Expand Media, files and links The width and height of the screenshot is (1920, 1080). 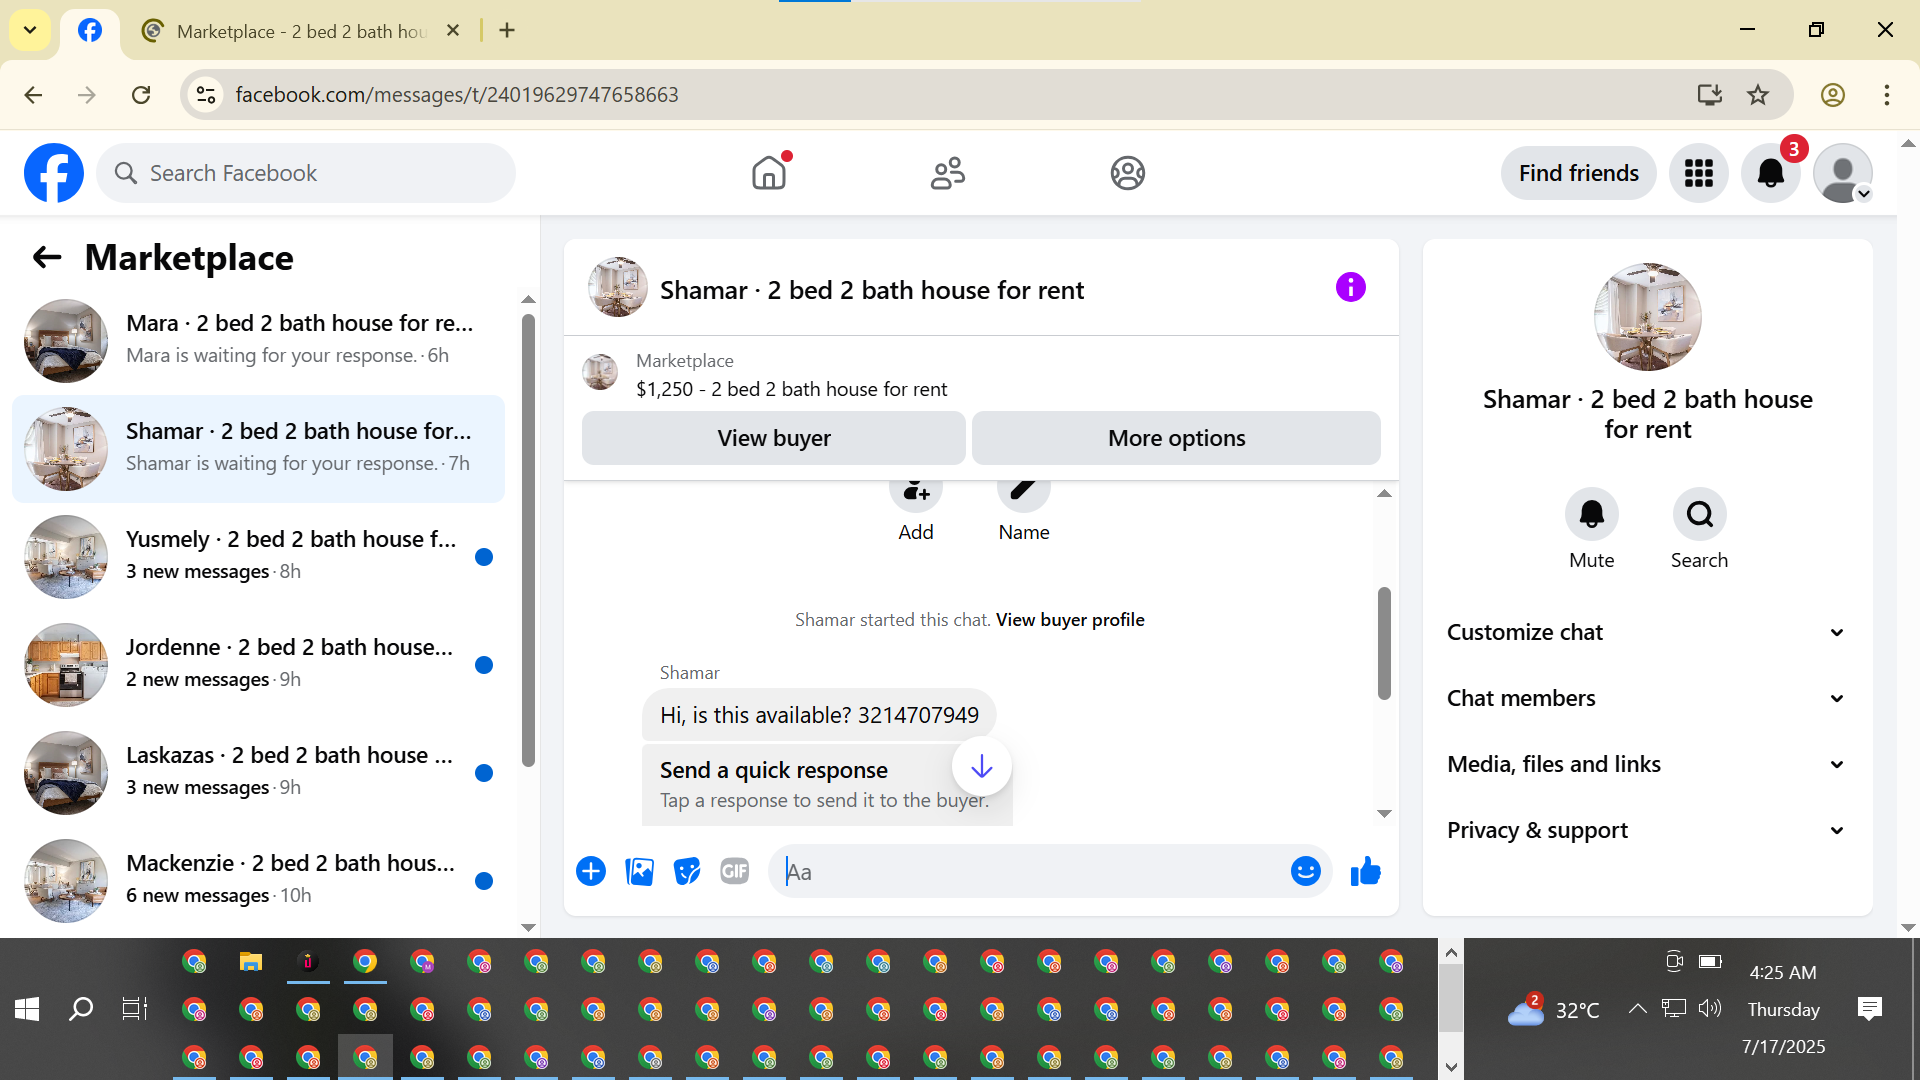pos(1646,764)
